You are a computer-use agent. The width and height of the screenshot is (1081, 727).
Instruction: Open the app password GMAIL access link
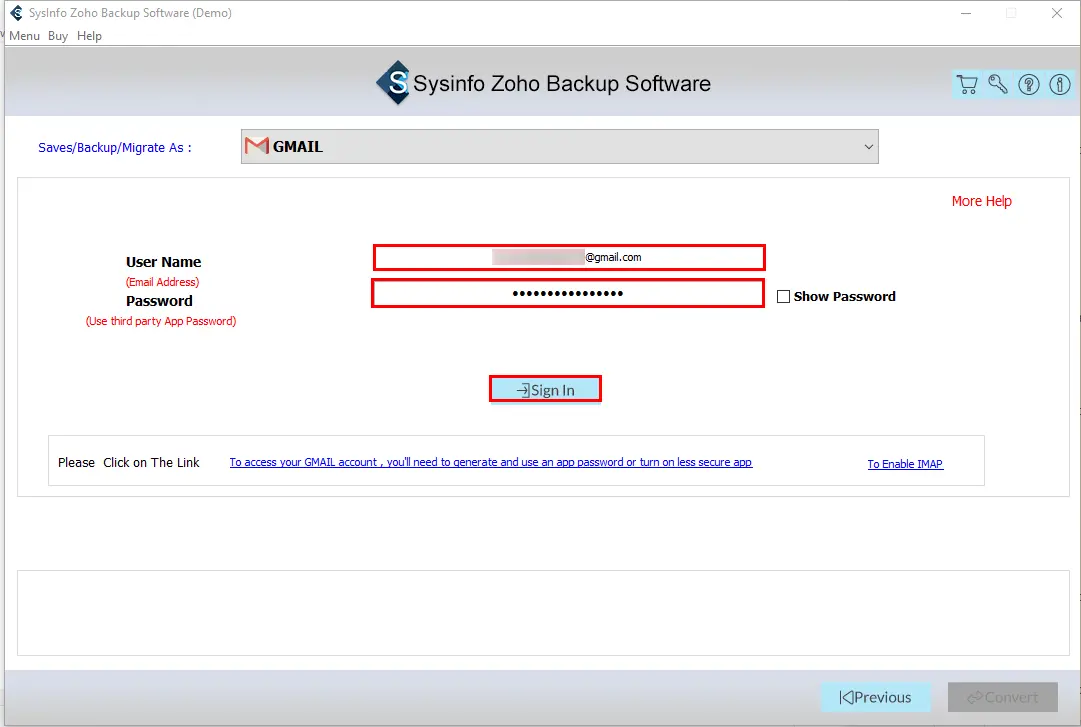click(490, 462)
